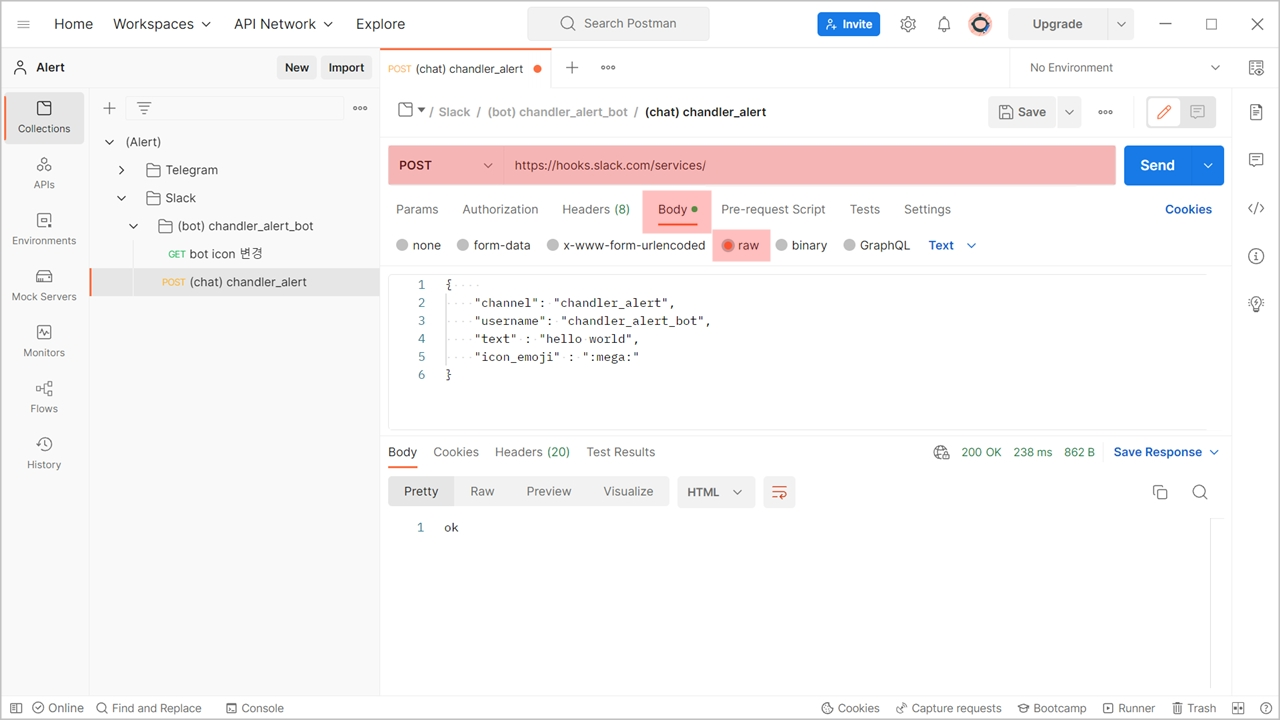Open the History sidebar panel
Image resolution: width=1280 pixels, height=720 pixels.
44,453
